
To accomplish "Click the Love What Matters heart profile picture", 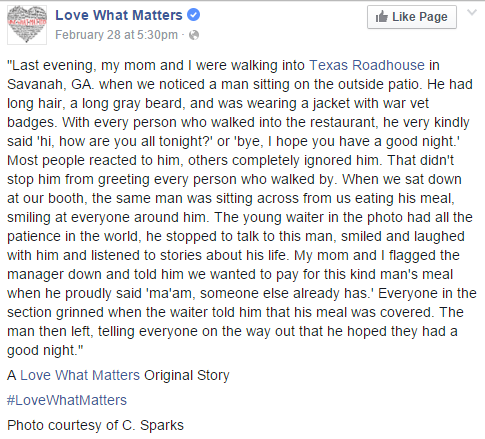I will pyautogui.click(x=27, y=25).
